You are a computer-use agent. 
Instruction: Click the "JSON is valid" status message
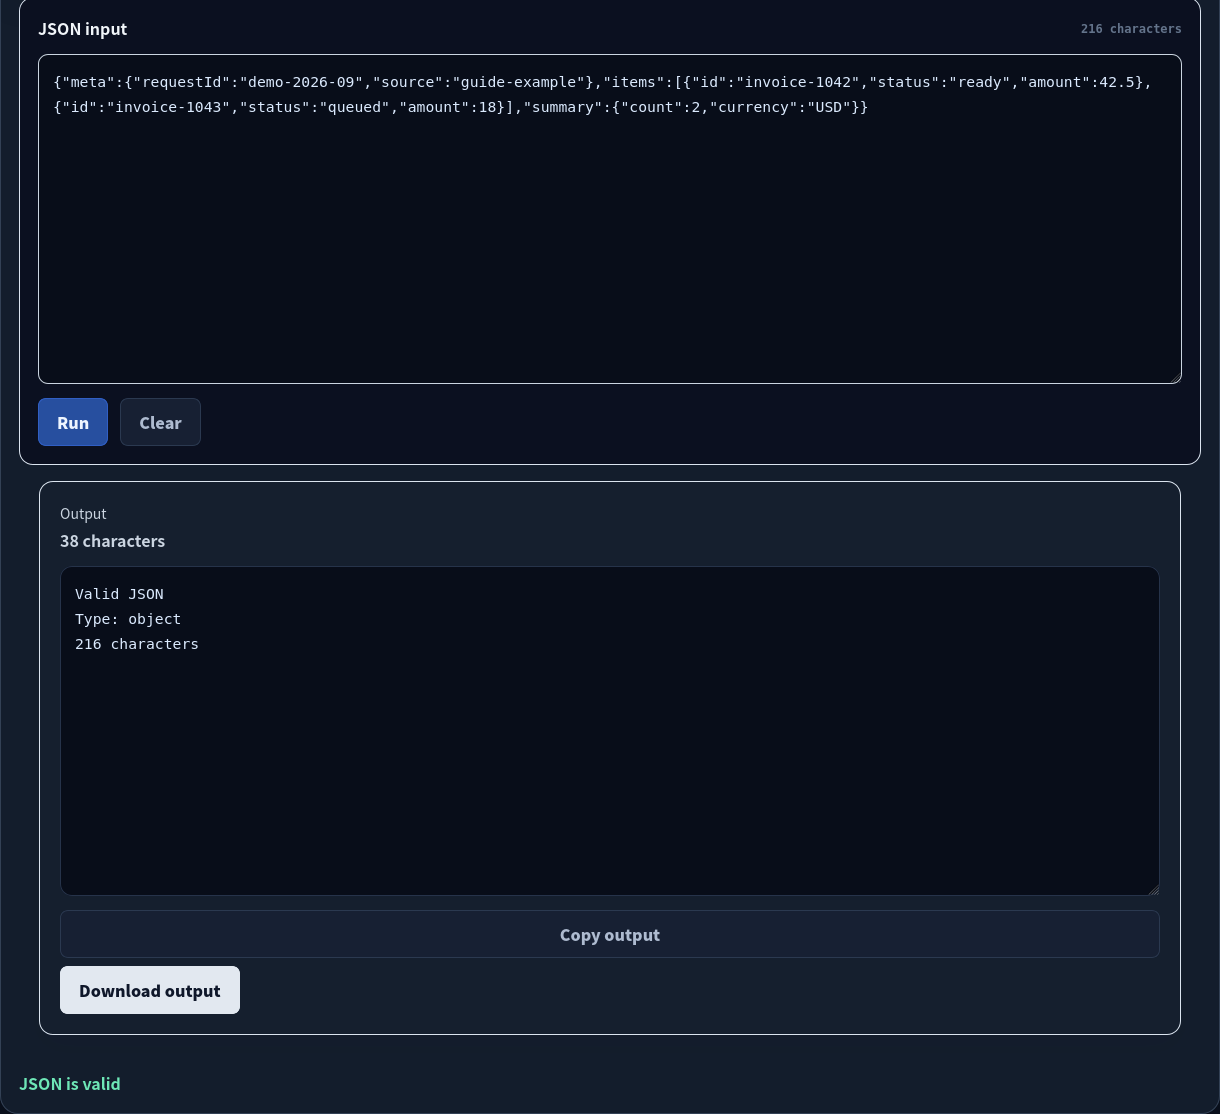point(70,1084)
